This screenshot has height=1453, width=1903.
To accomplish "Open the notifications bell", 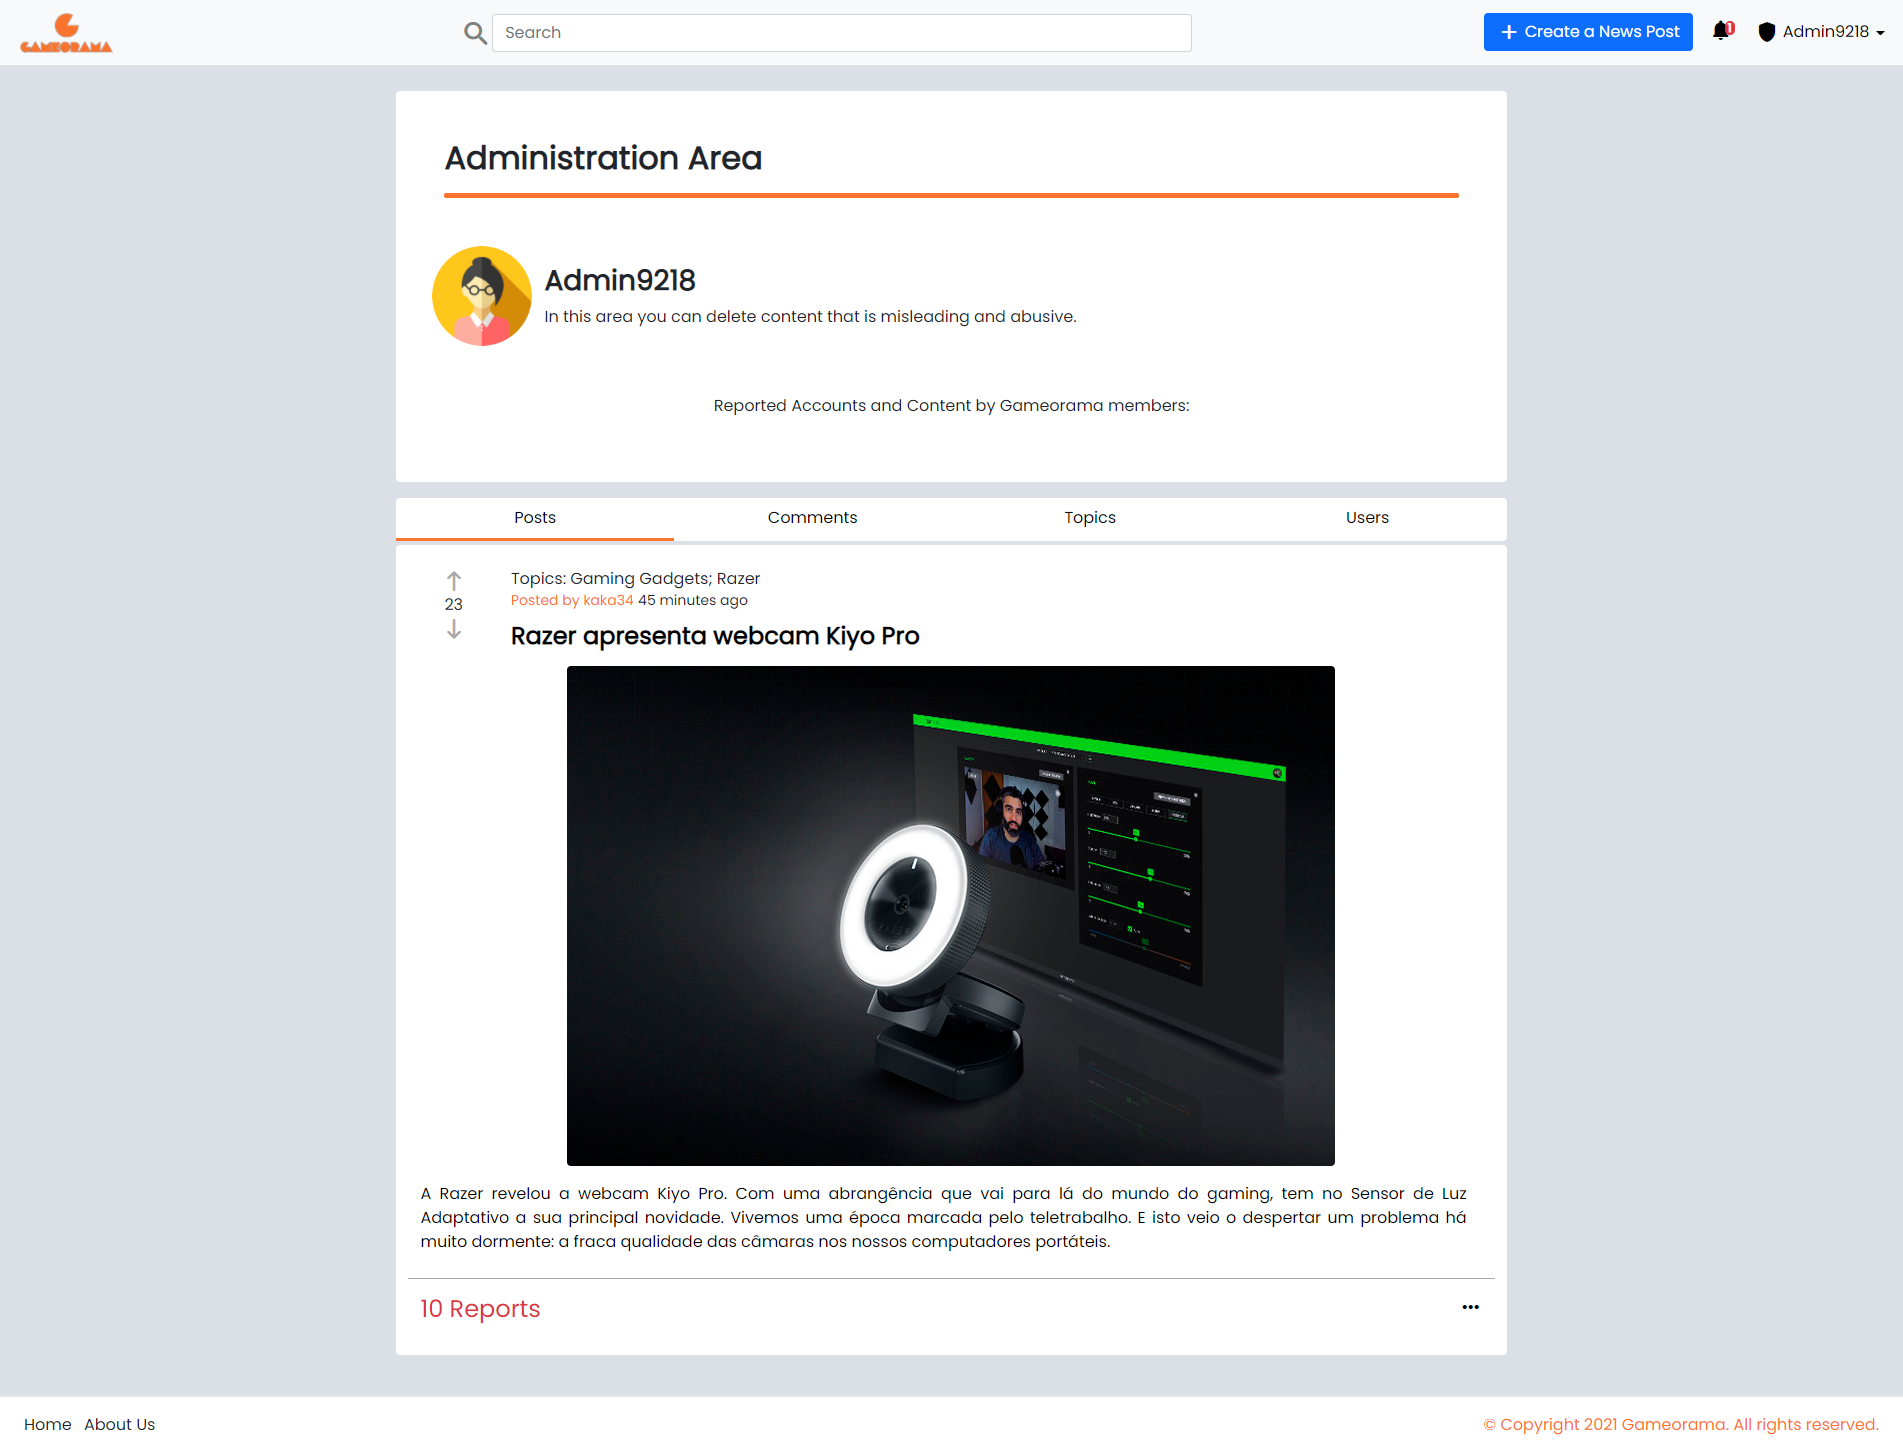I will coord(1722,31).
